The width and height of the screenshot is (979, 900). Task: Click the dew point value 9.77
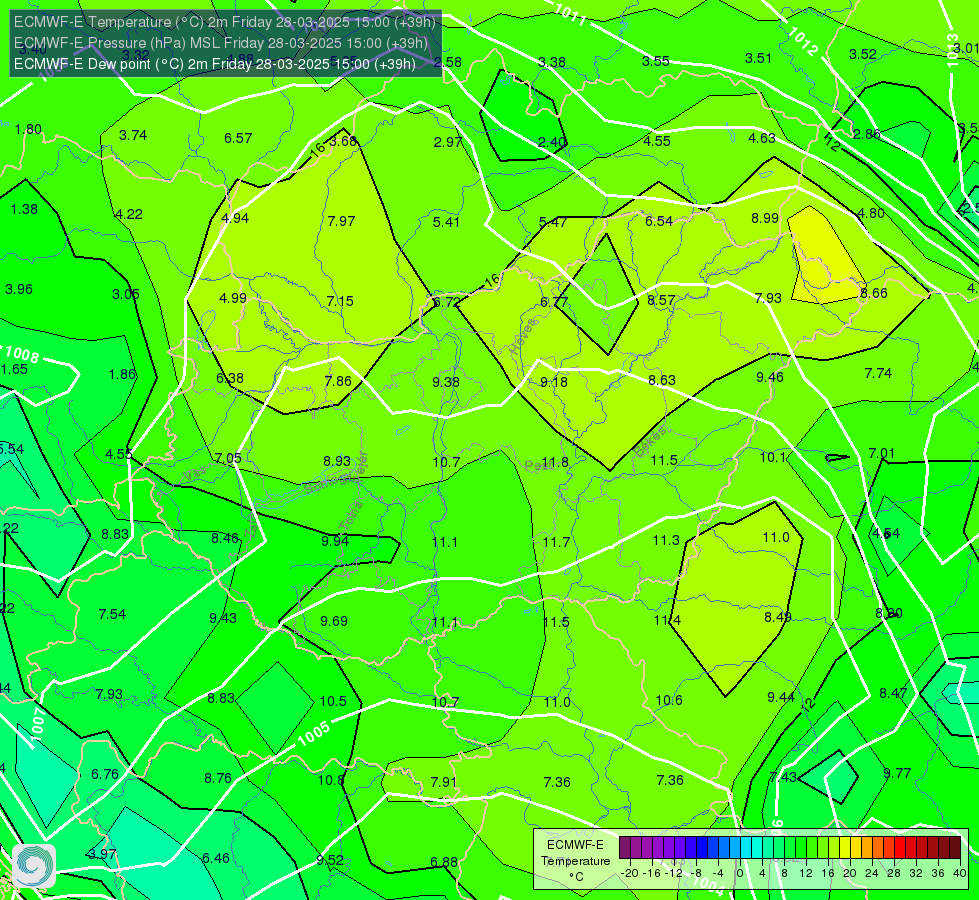(897, 773)
